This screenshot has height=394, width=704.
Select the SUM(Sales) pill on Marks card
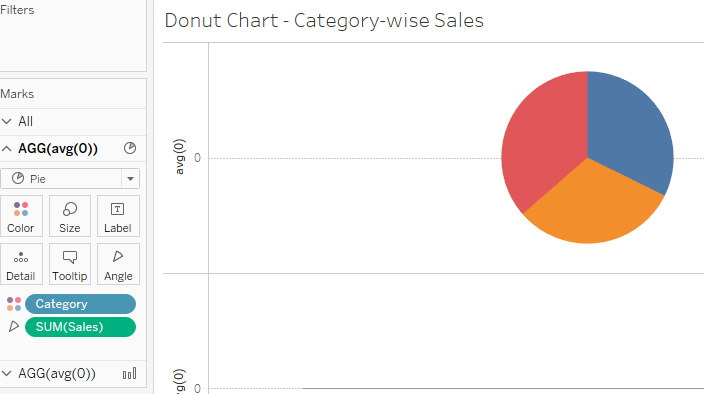coord(80,327)
